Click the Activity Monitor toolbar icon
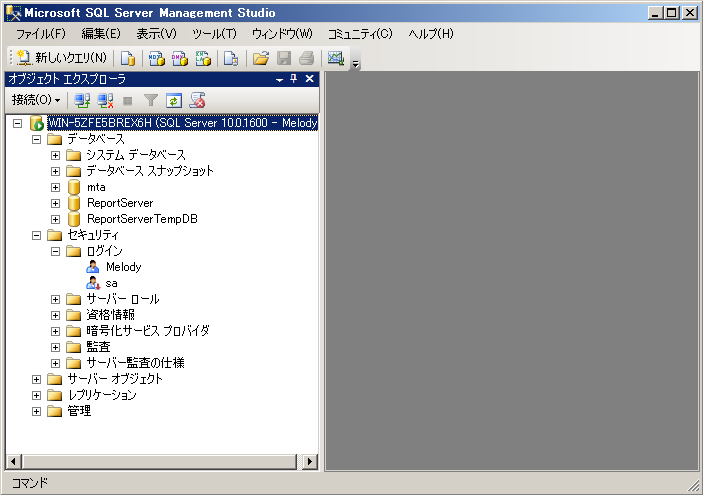 [x=336, y=58]
